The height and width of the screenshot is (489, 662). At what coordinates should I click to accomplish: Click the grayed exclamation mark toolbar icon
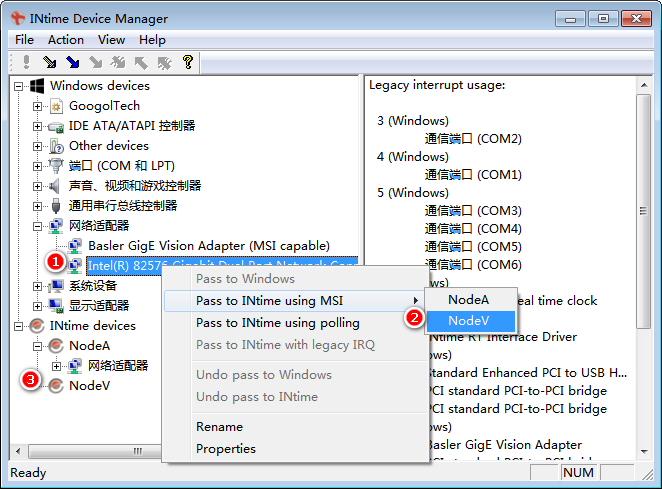27,62
